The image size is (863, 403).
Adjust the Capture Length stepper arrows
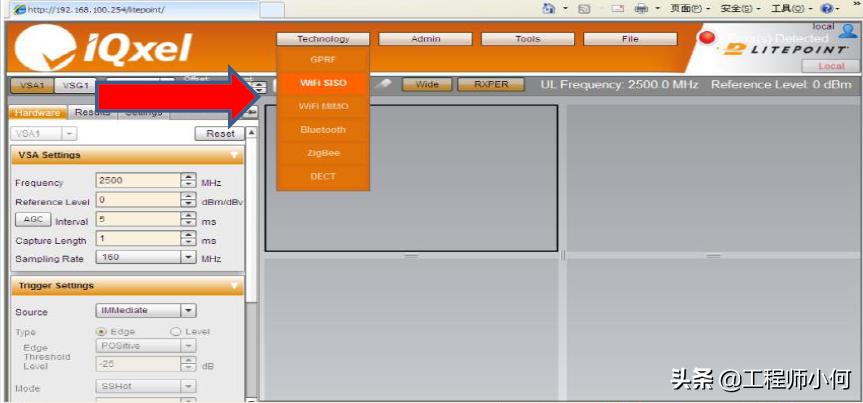pos(189,238)
